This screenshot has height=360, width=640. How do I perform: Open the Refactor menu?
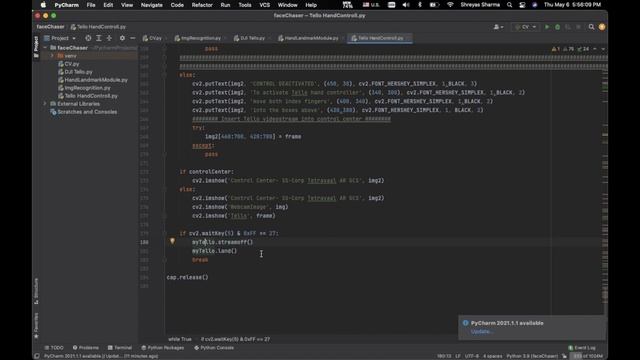click(x=202, y=5)
